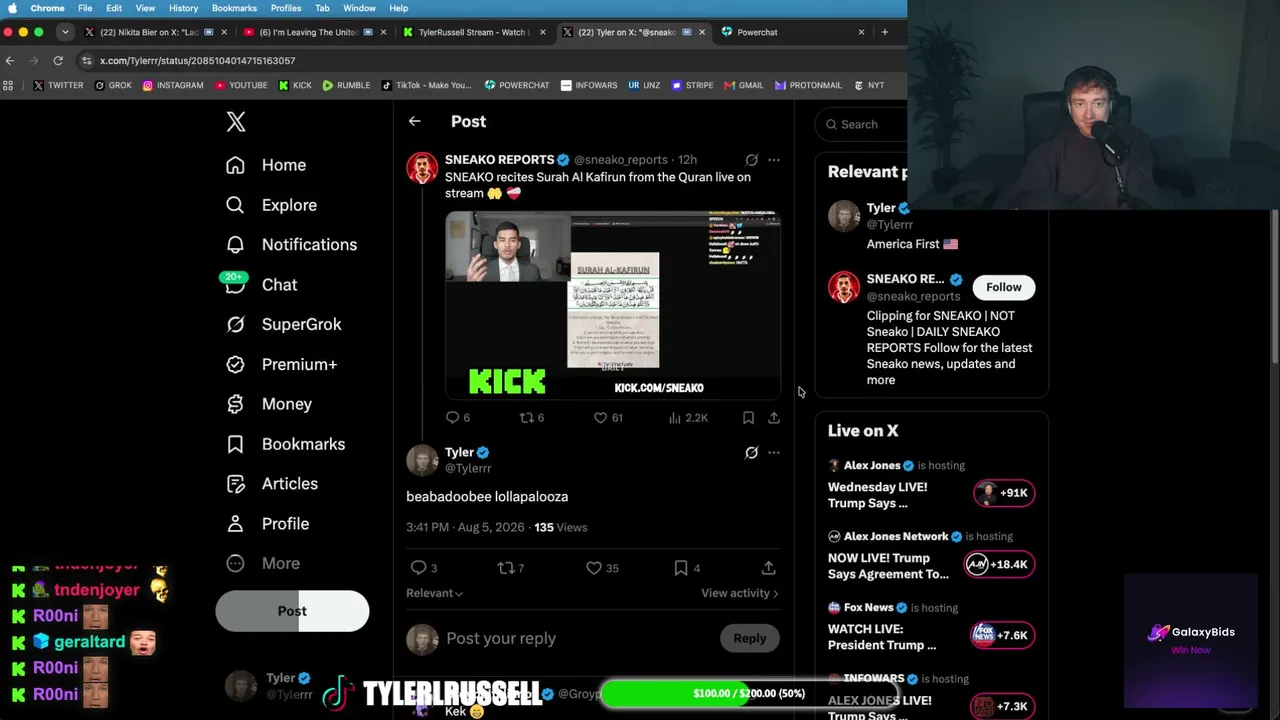Open the KICK bookmark
Screen dimensions: 1280x720
pyautogui.click(x=294, y=85)
